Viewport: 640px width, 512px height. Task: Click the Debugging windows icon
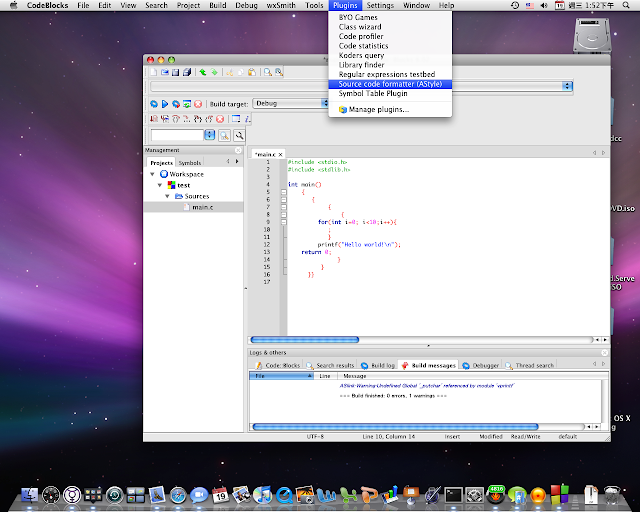[236, 119]
